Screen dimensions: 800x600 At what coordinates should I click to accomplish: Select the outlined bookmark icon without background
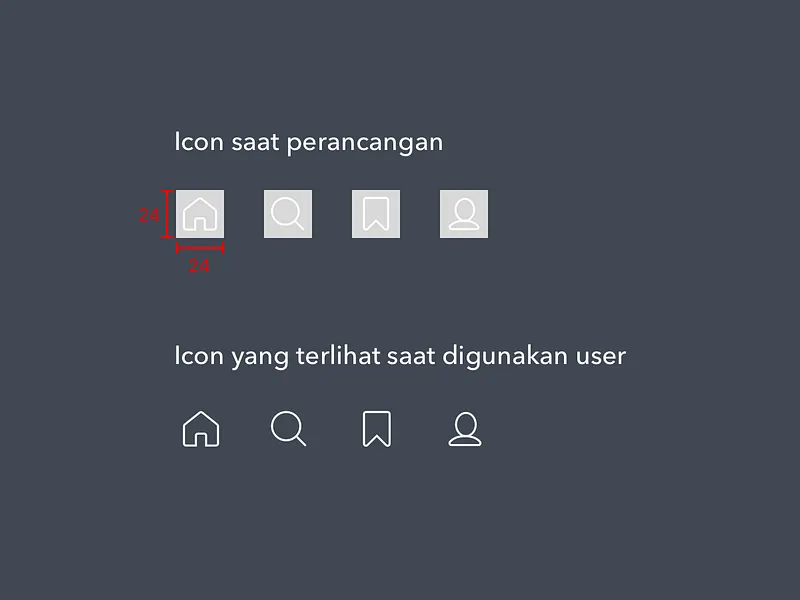(x=377, y=429)
